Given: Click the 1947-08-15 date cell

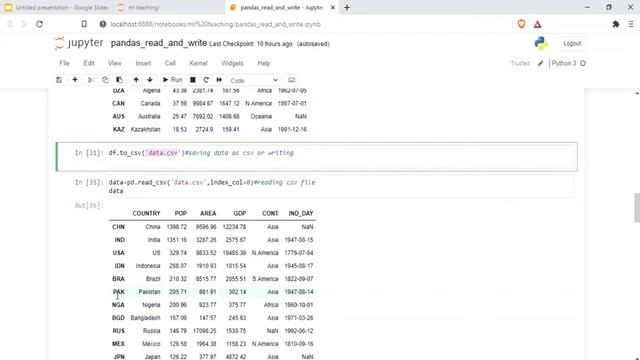Looking at the screenshot, I should tap(299, 240).
